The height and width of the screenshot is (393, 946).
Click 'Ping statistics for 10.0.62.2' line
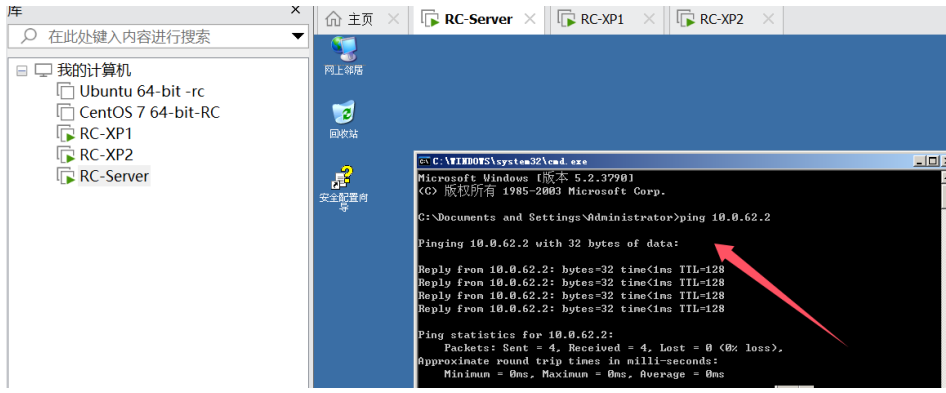pyautogui.click(x=516, y=335)
